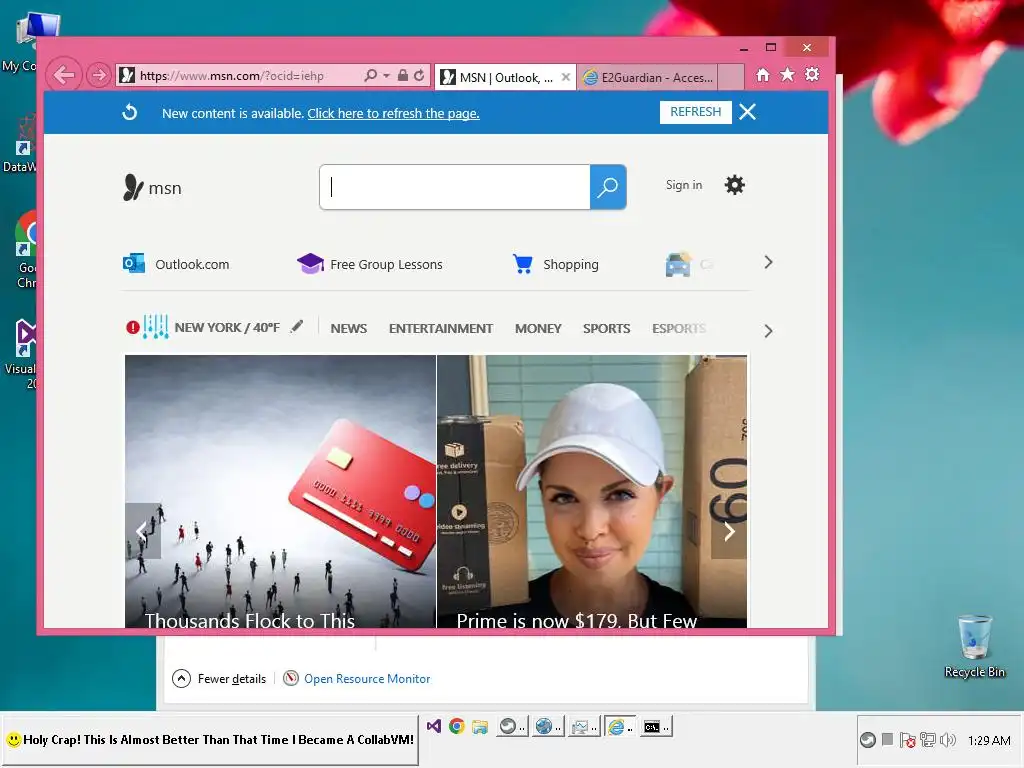Go to previous carousel slide arrow
Image resolution: width=1024 pixels, height=768 pixels.
[x=143, y=531]
